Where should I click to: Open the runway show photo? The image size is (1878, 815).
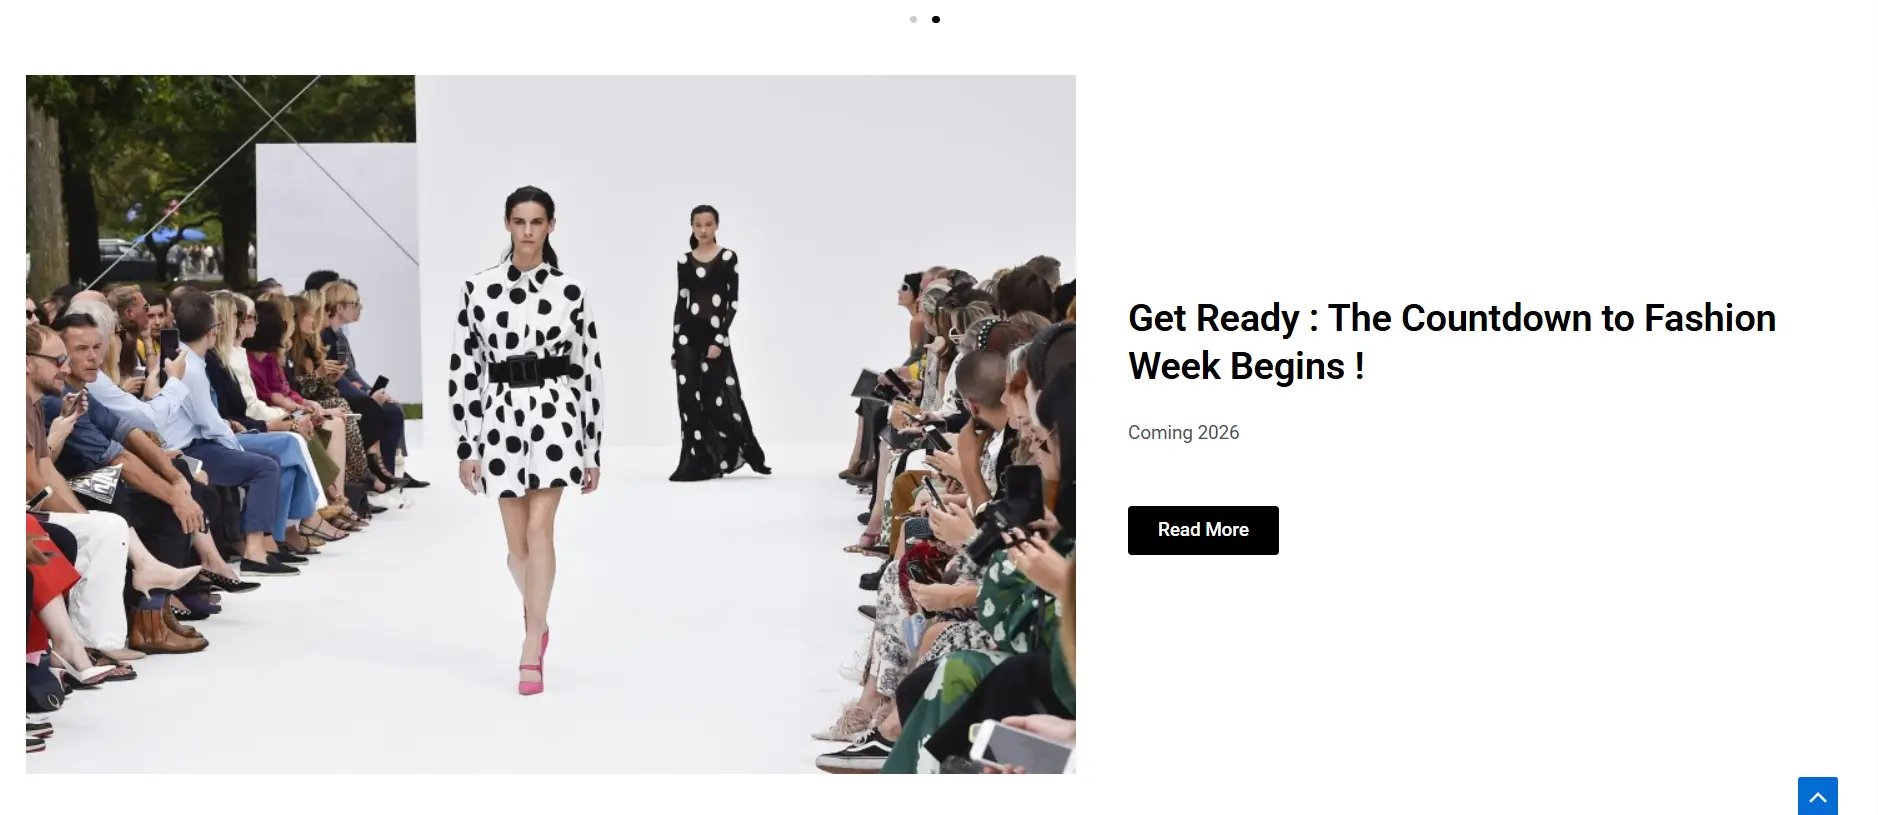click(551, 424)
